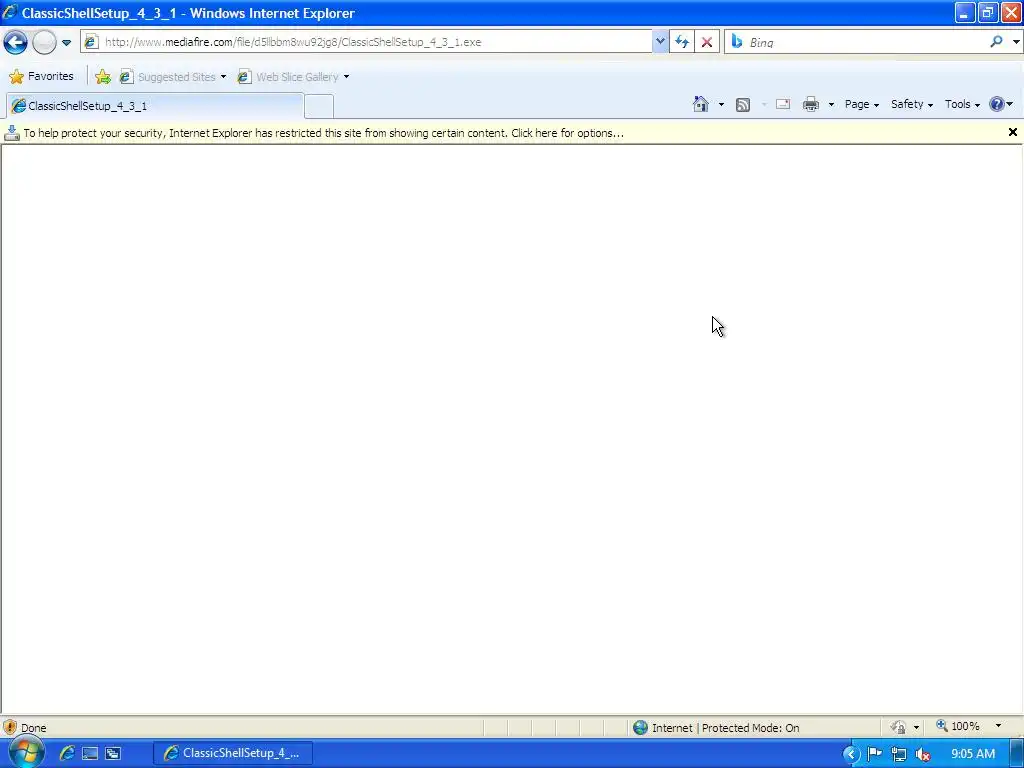This screenshot has width=1024, height=768.
Task: Click the 100% zoom level button
Action: (958, 726)
